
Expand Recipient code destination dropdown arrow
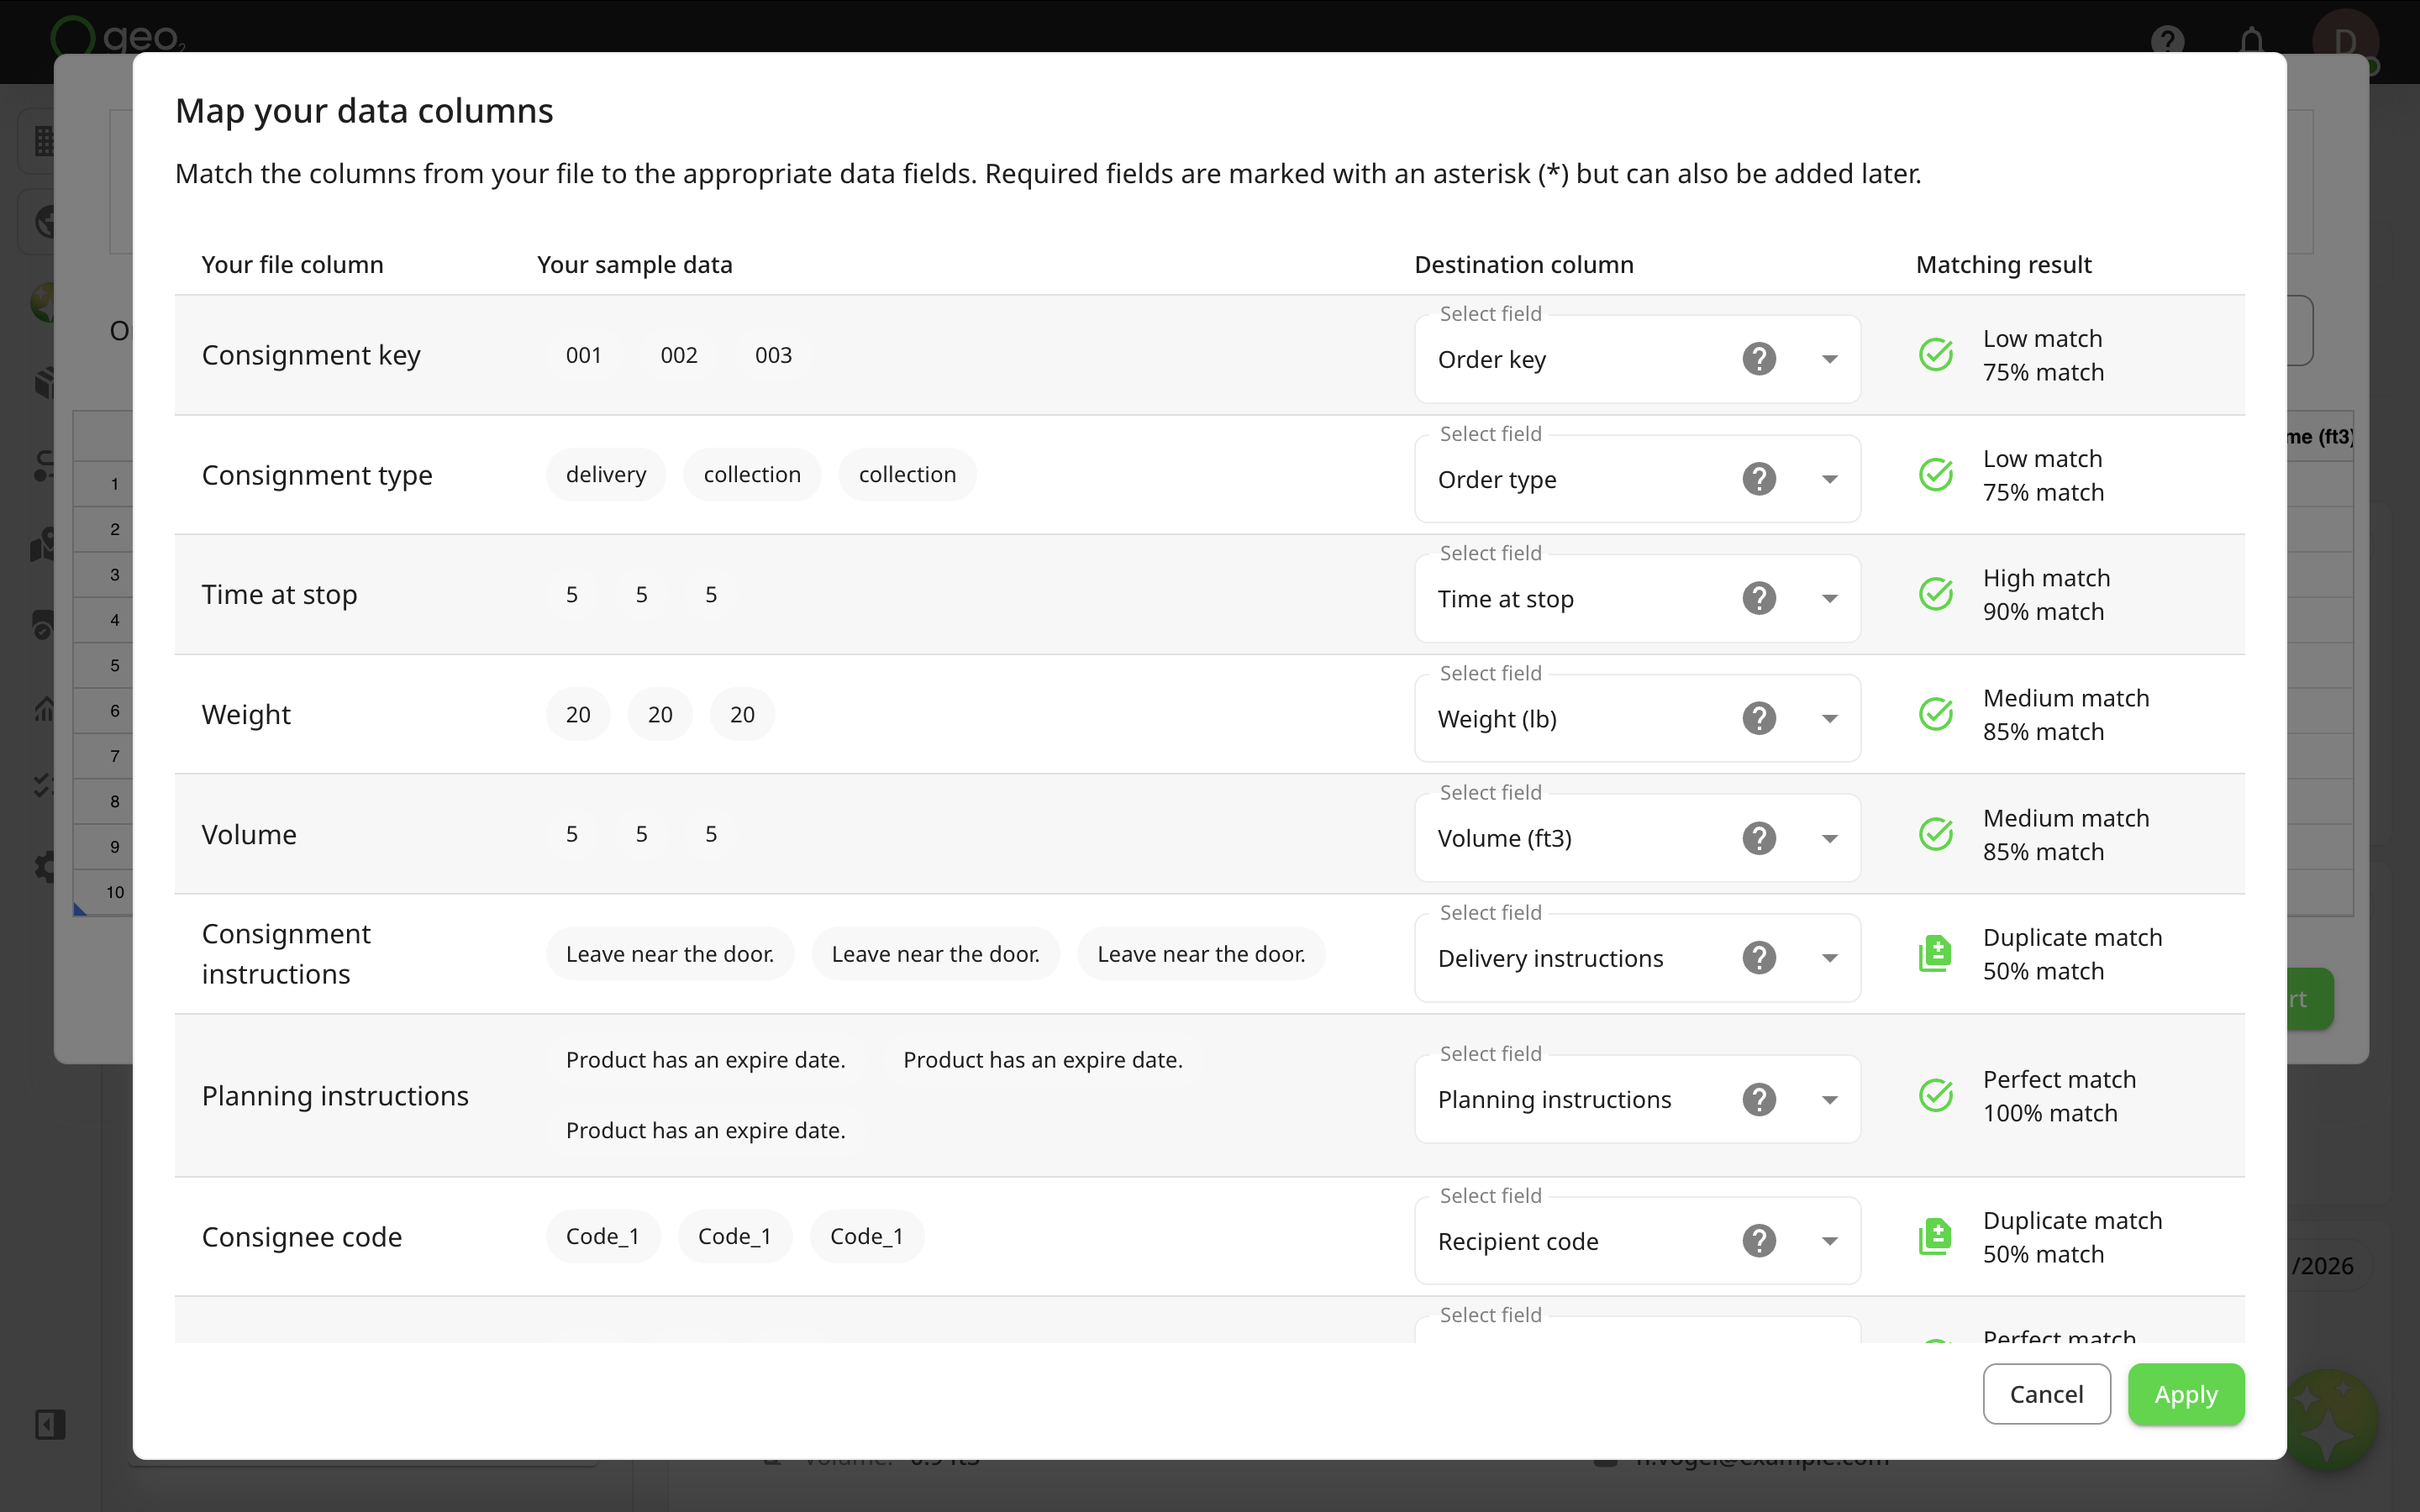[x=1829, y=1241]
